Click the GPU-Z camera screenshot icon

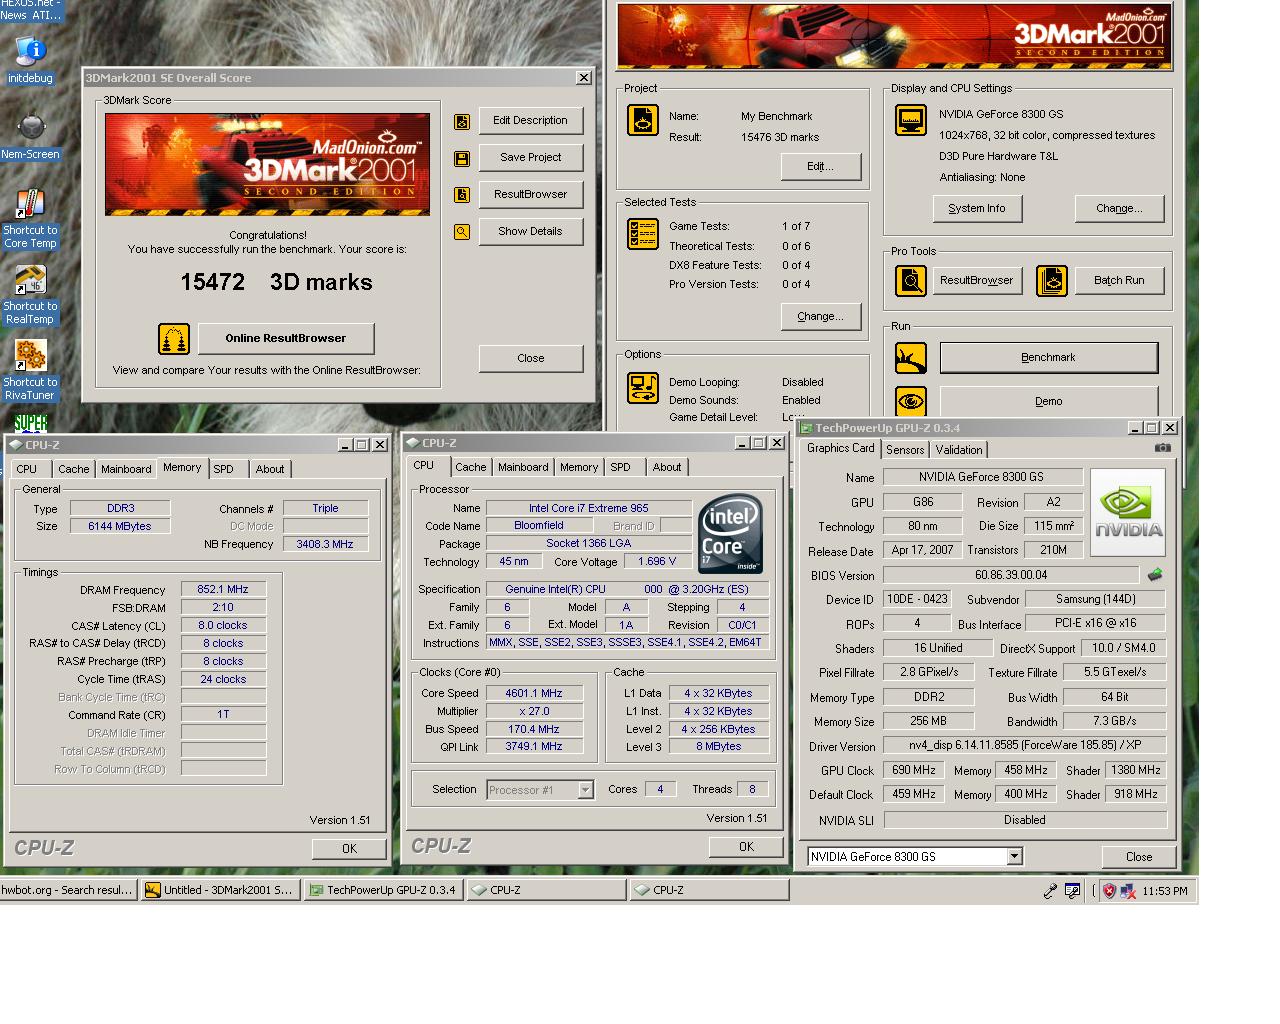pos(1162,448)
